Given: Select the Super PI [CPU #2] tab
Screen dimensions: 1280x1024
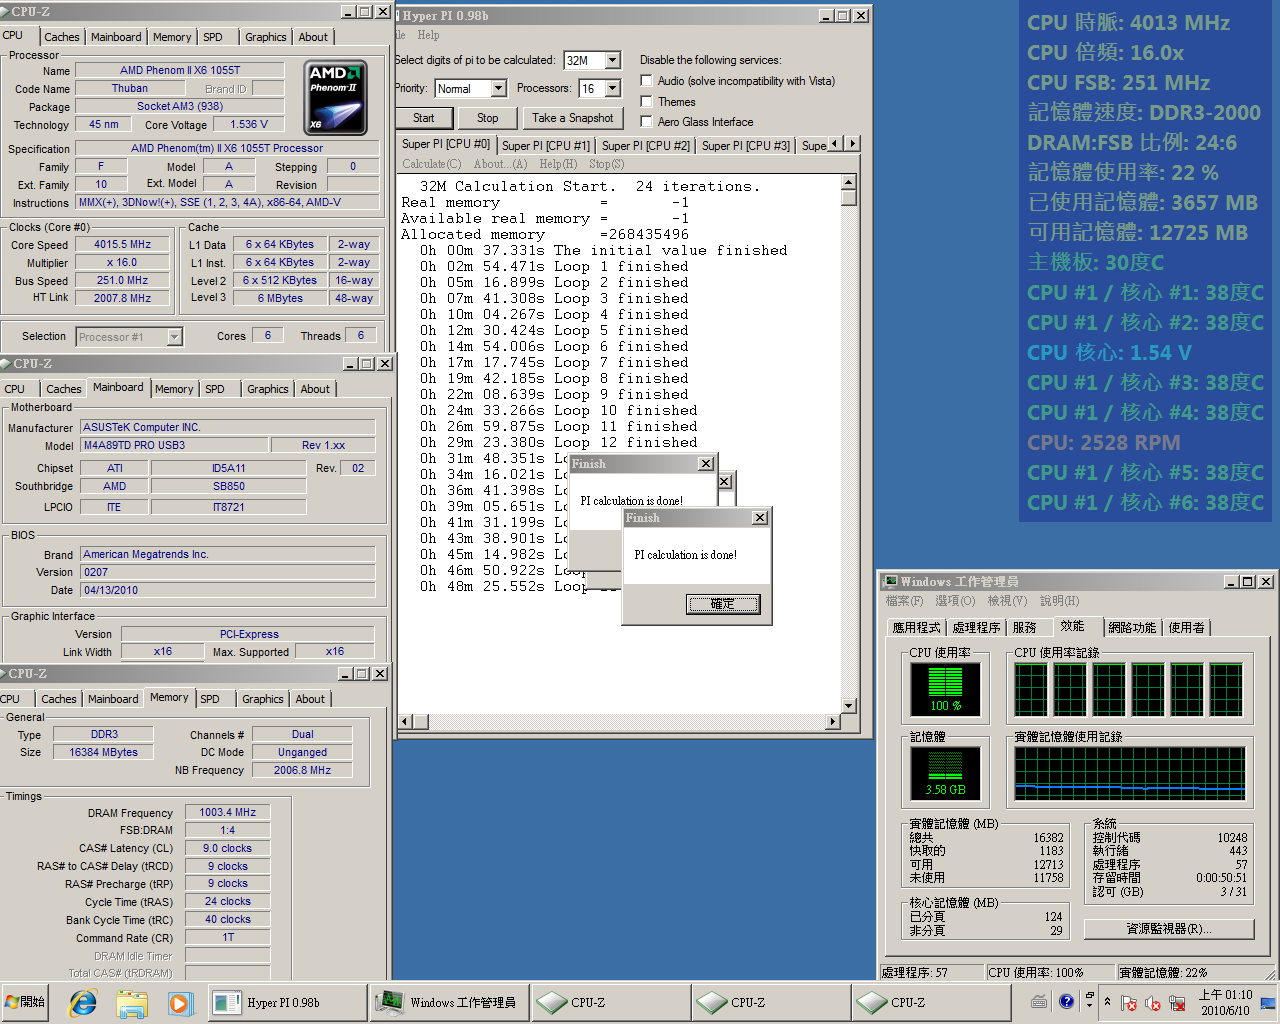Looking at the screenshot, I should [x=646, y=145].
